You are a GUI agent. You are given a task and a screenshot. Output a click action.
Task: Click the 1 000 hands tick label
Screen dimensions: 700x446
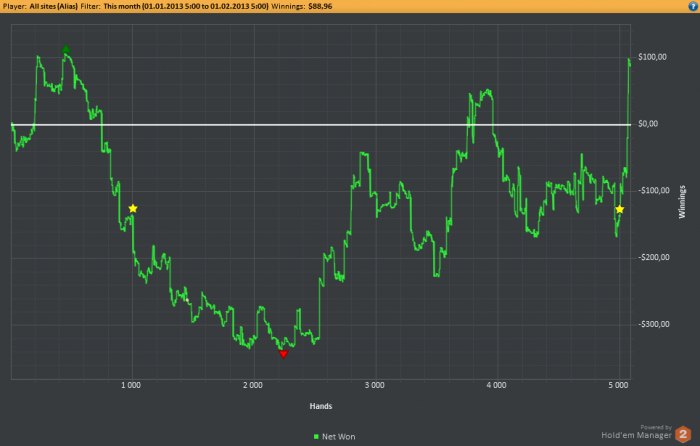pos(131,385)
